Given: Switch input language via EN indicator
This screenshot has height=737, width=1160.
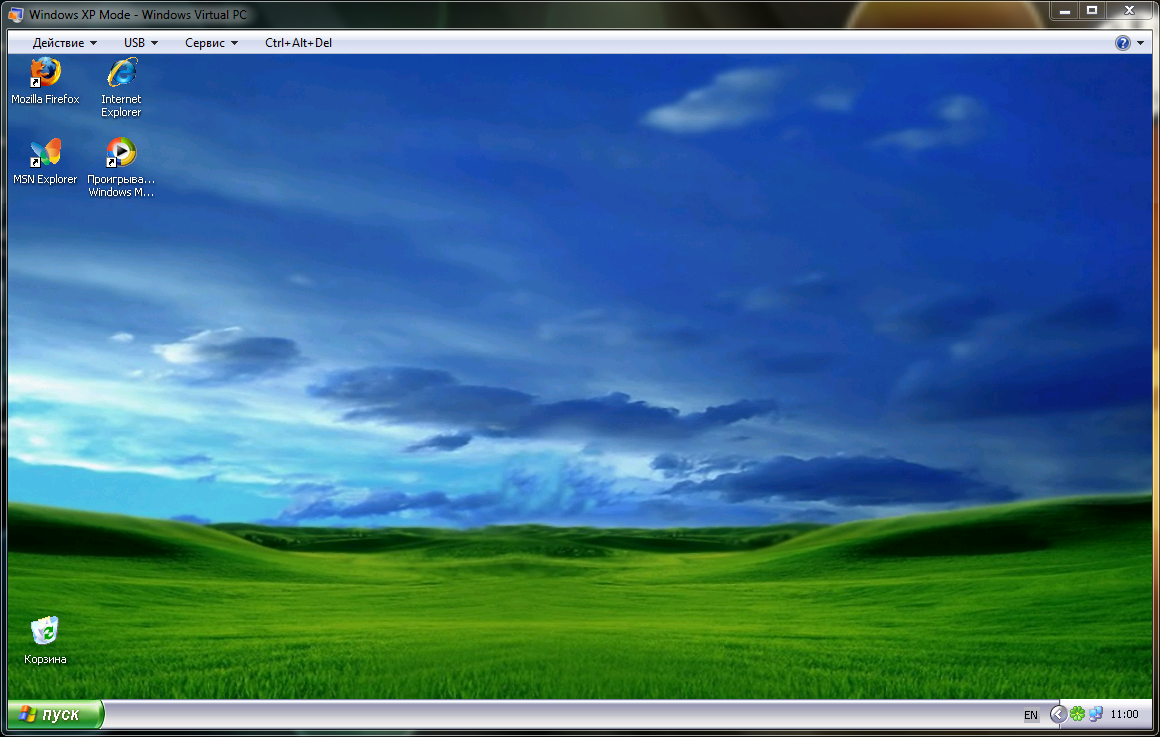Looking at the screenshot, I should click(1031, 715).
